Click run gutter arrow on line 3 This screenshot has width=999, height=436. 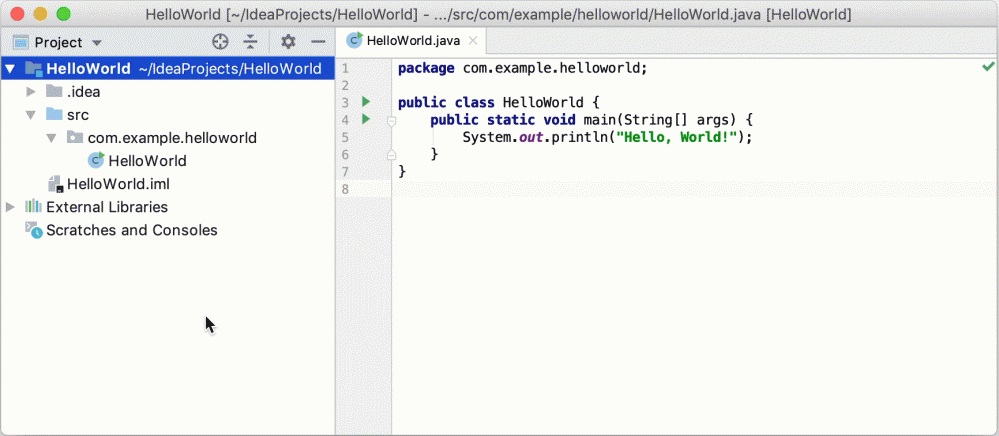[366, 101]
